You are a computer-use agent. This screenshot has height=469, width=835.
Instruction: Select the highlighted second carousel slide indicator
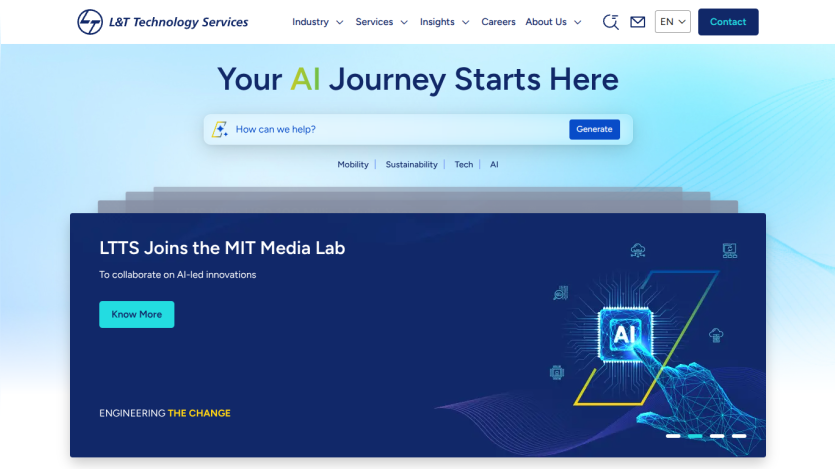(695, 436)
